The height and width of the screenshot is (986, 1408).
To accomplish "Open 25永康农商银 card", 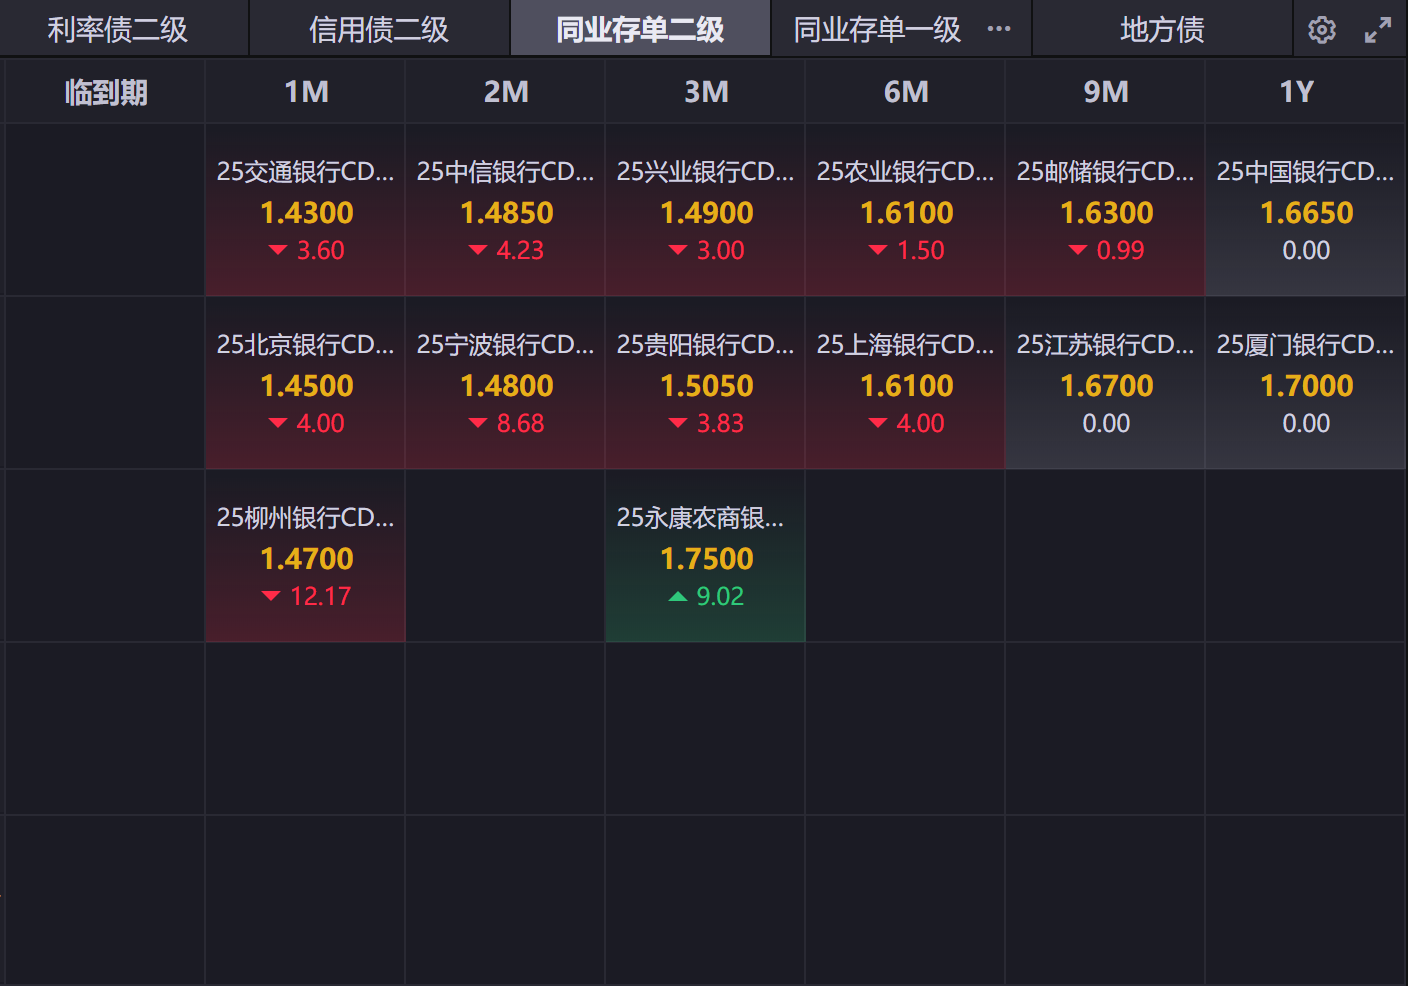I will click(x=705, y=556).
